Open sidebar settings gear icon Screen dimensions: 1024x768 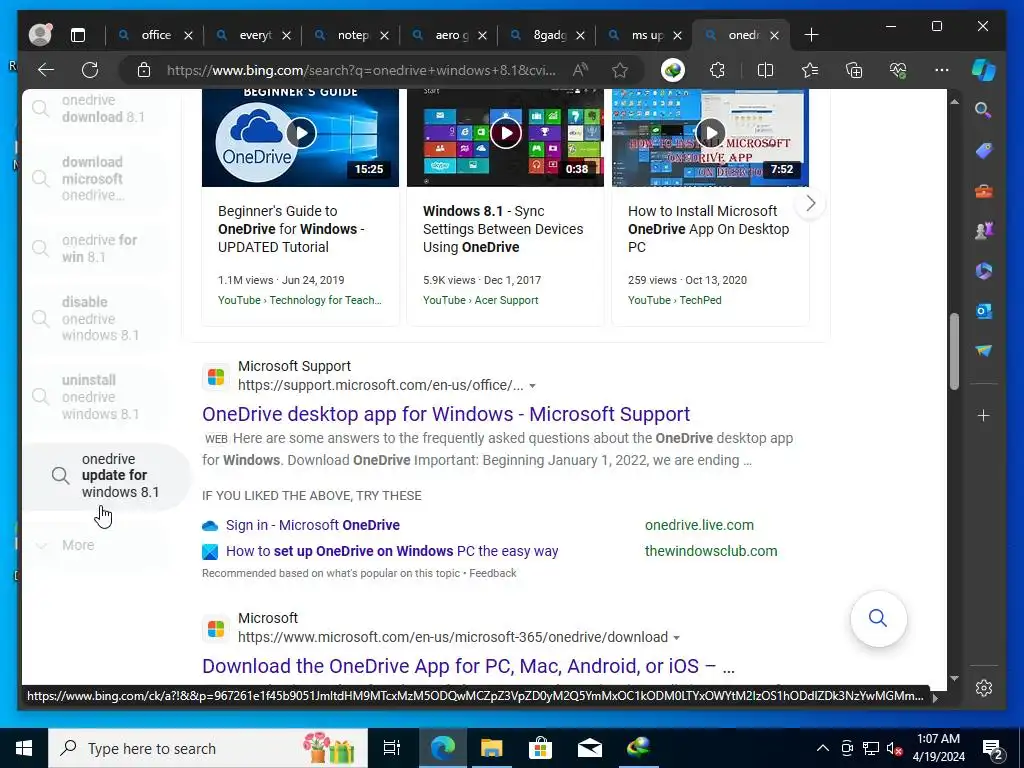(984, 688)
